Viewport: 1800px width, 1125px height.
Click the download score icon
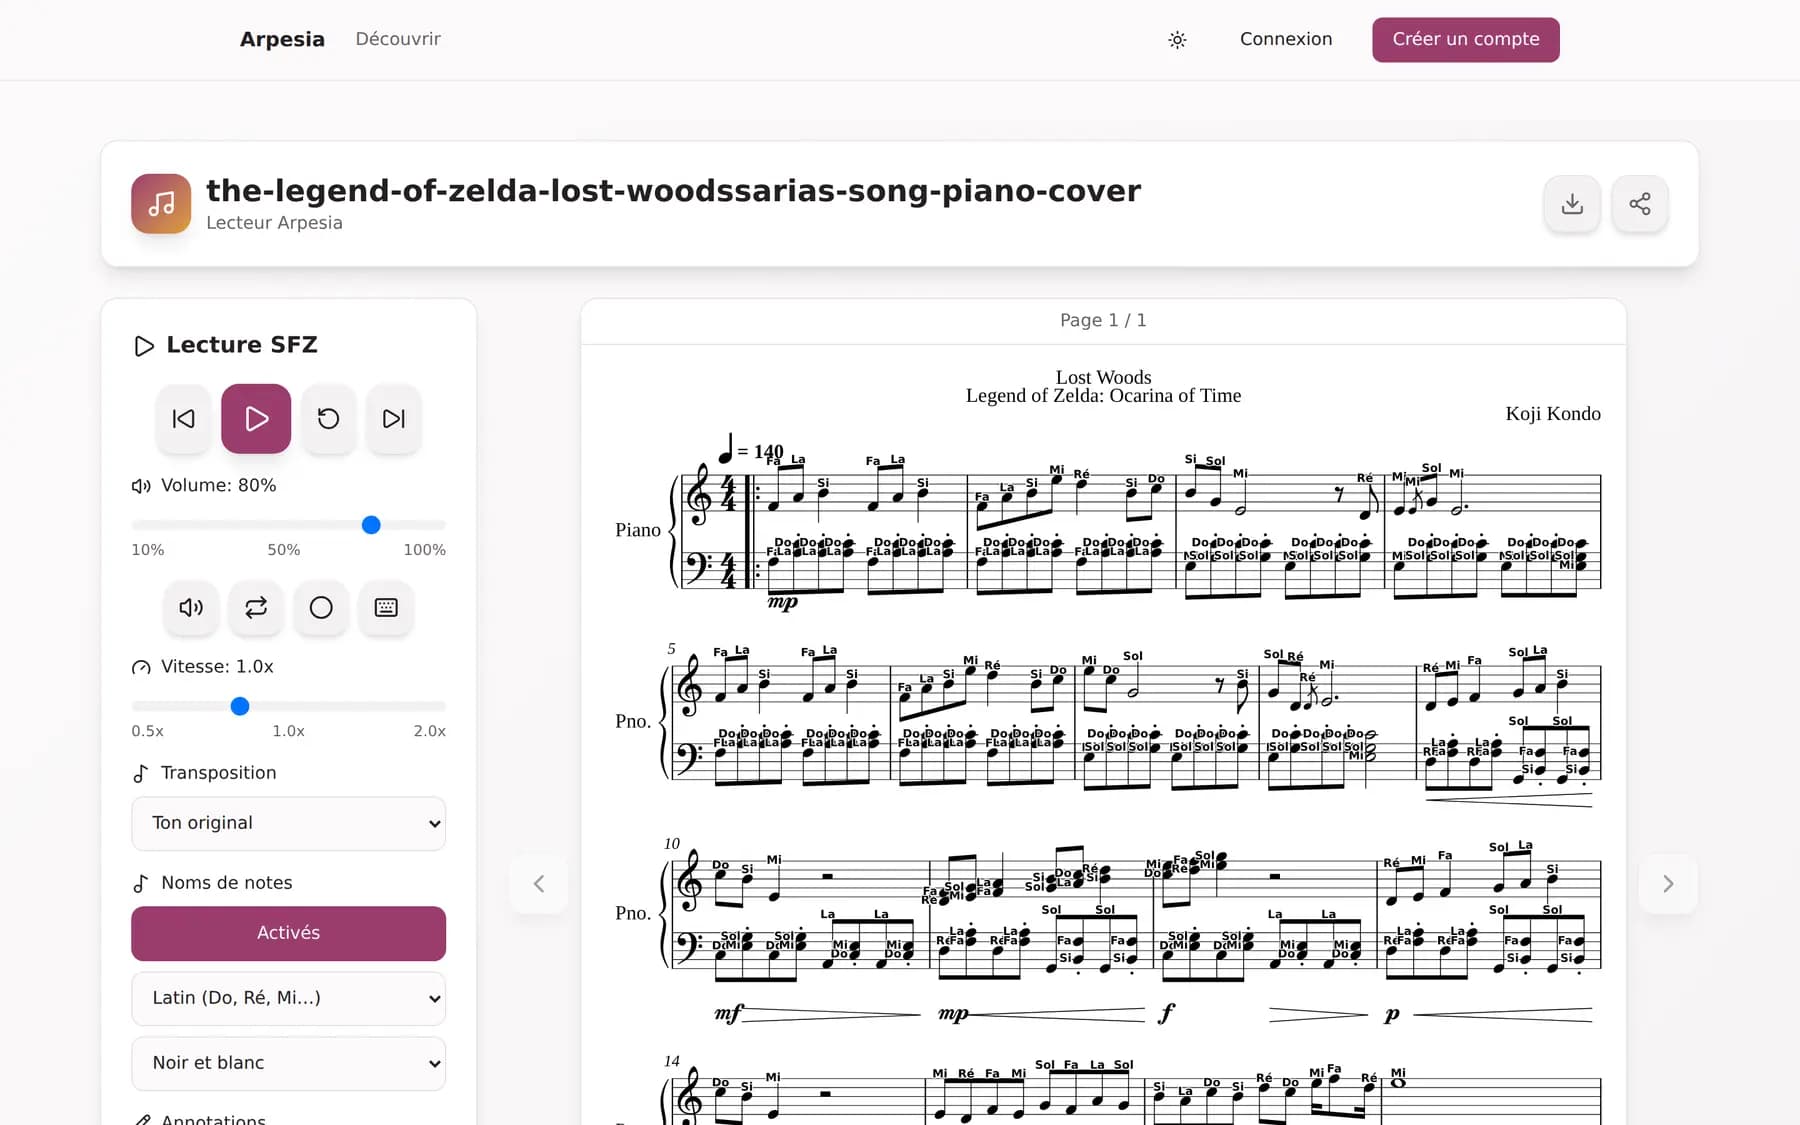(x=1572, y=204)
